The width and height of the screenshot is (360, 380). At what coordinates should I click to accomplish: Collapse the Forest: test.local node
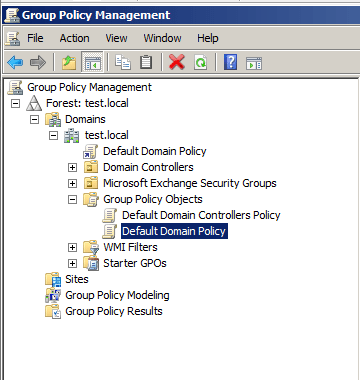tap(15, 103)
